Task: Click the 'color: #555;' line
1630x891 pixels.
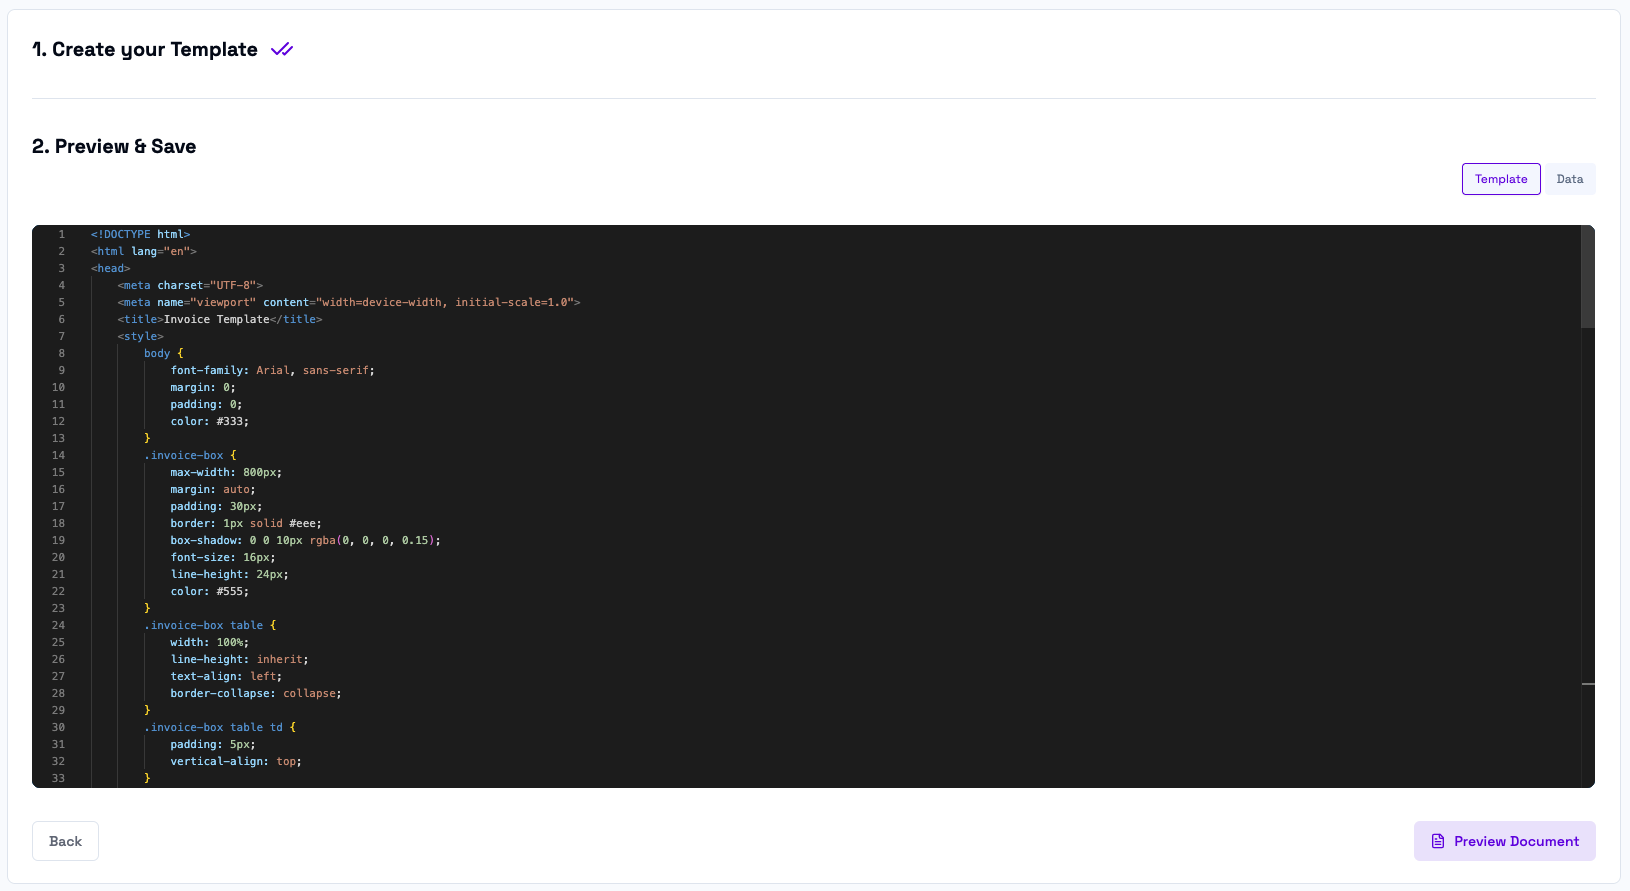Action: (210, 591)
